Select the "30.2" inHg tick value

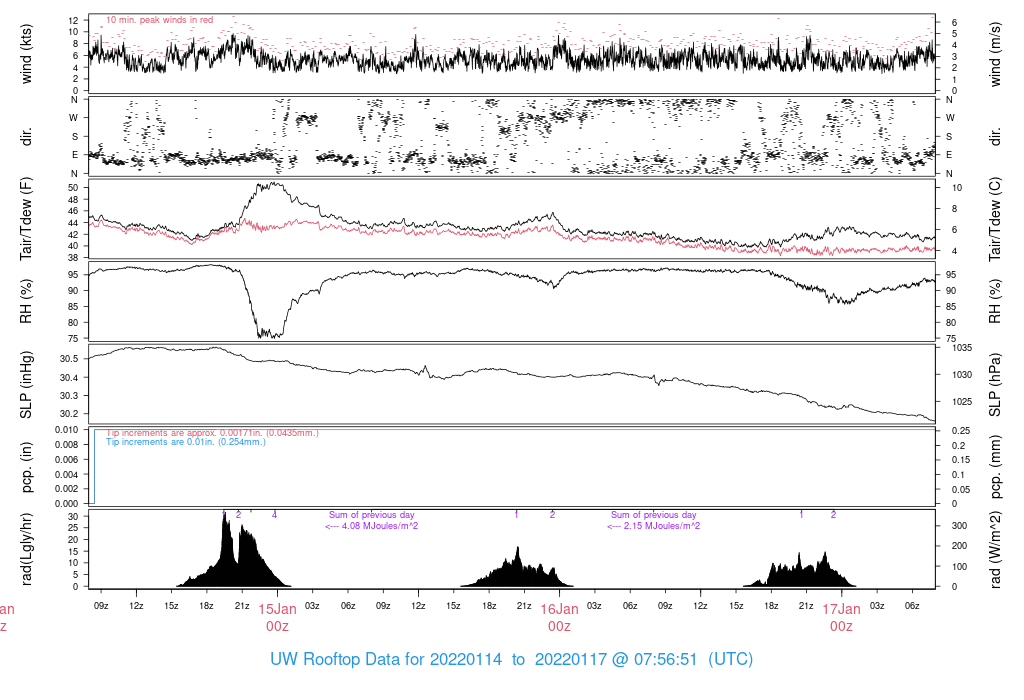(69, 413)
